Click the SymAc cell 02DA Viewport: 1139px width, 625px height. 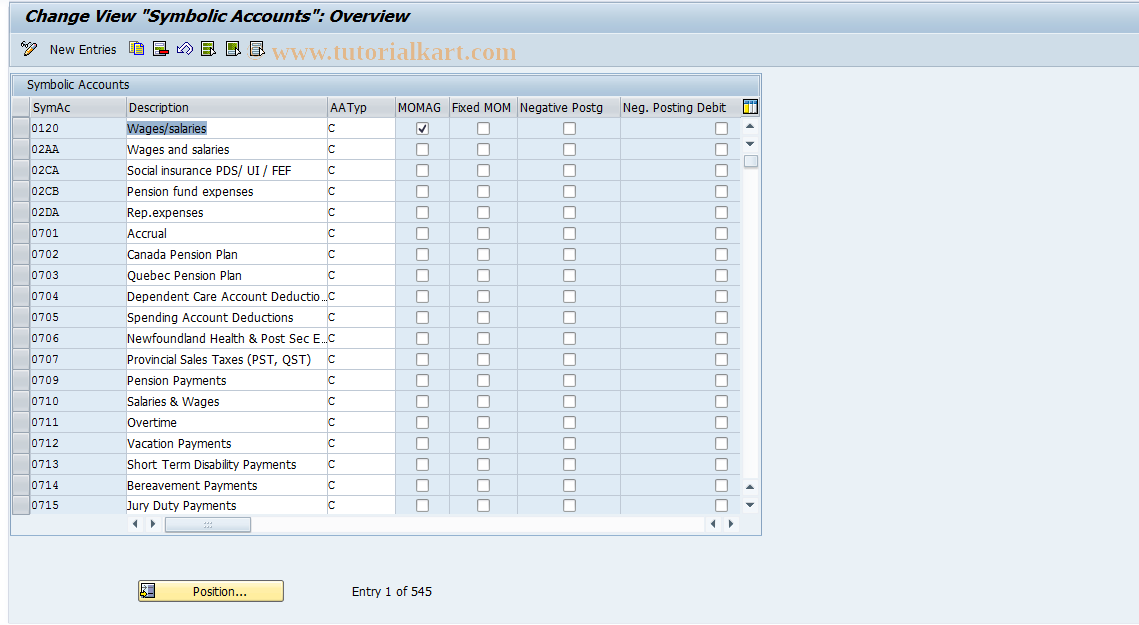[78, 213]
